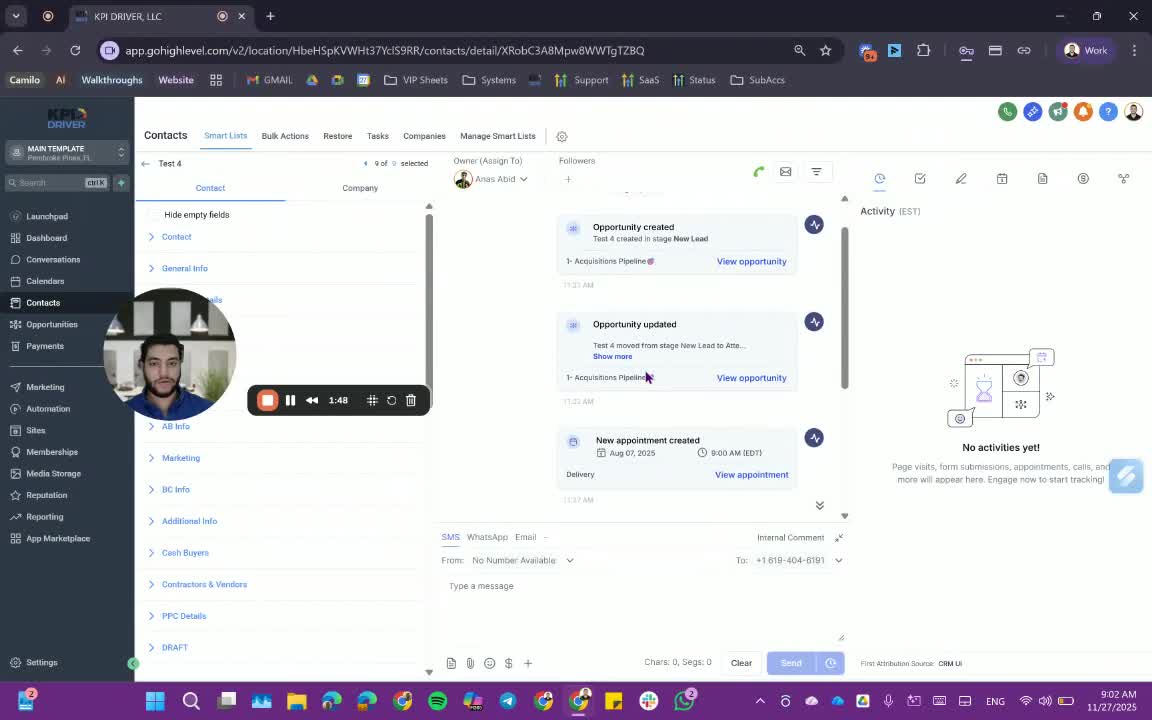The image size is (1152, 720).
Task: Call contact with green phone icon
Action: (x=759, y=172)
